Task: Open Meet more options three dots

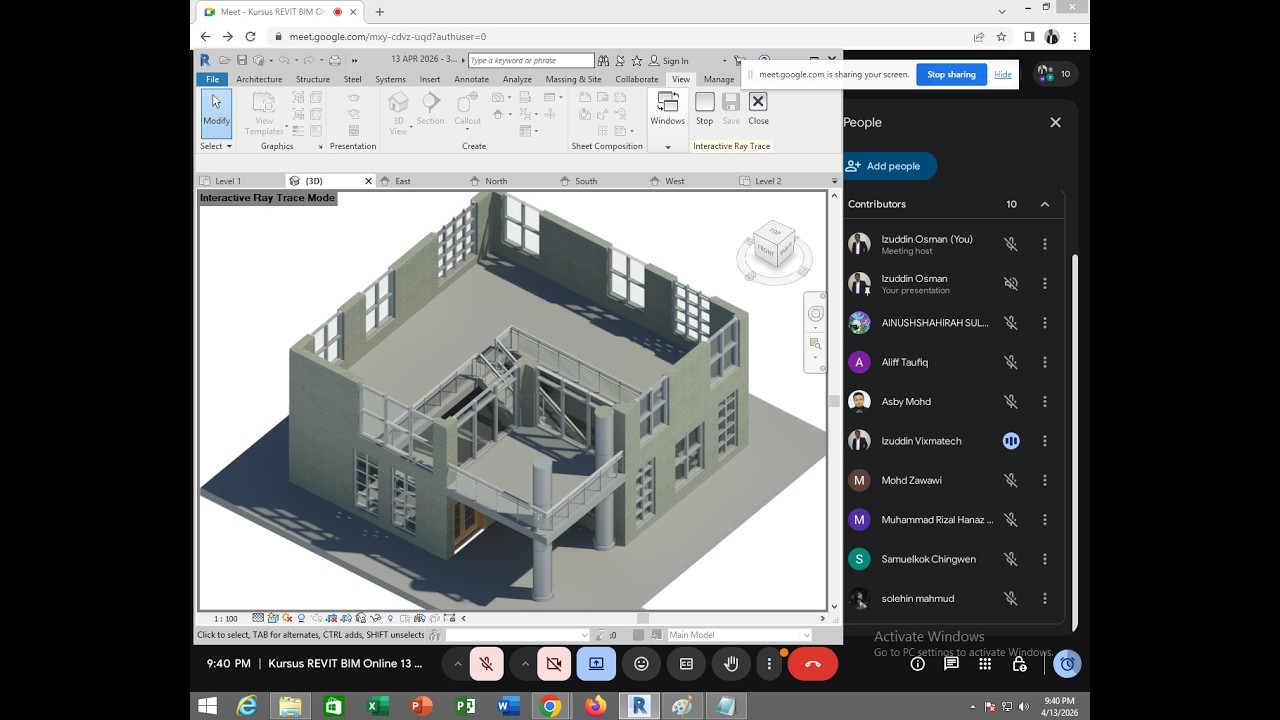Action: point(769,663)
